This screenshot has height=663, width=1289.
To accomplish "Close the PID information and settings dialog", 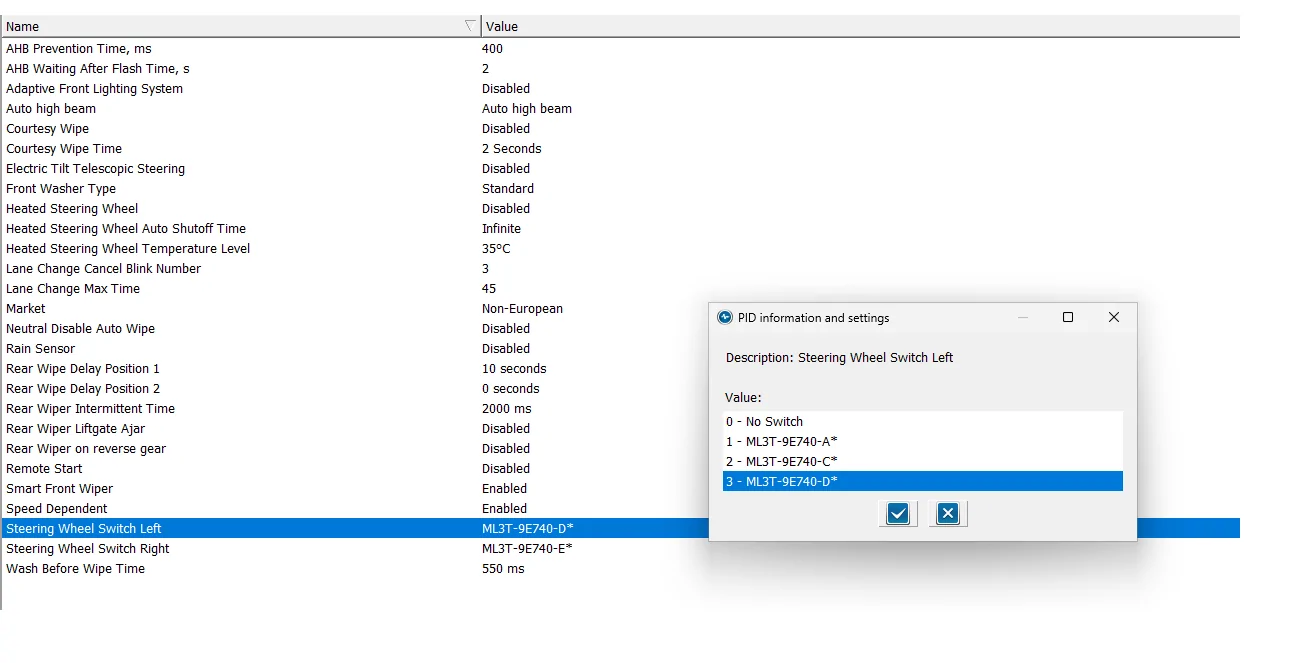I will 1113,317.
